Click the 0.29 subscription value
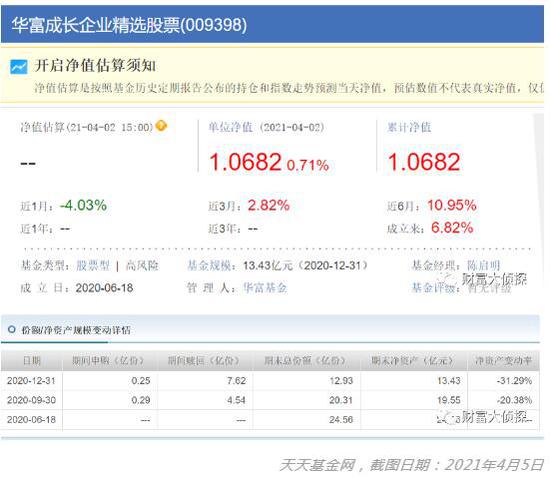The image size is (550, 479). click(x=141, y=400)
